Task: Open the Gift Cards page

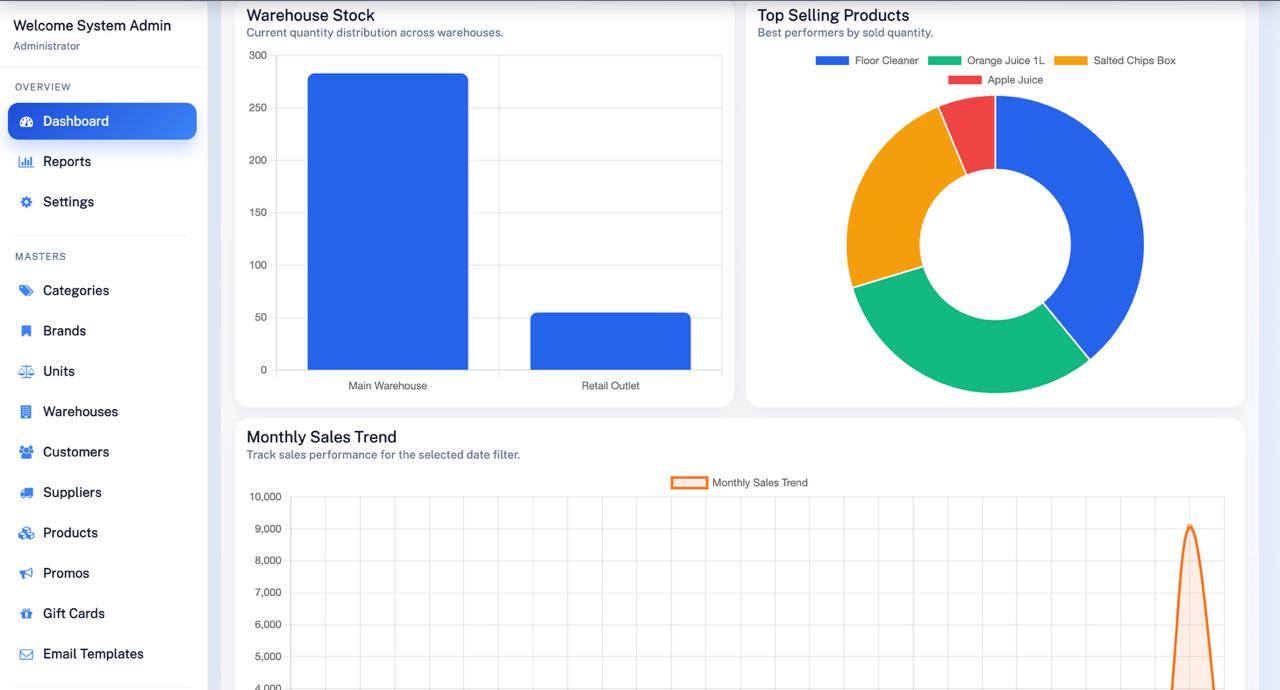Action: pos(72,613)
